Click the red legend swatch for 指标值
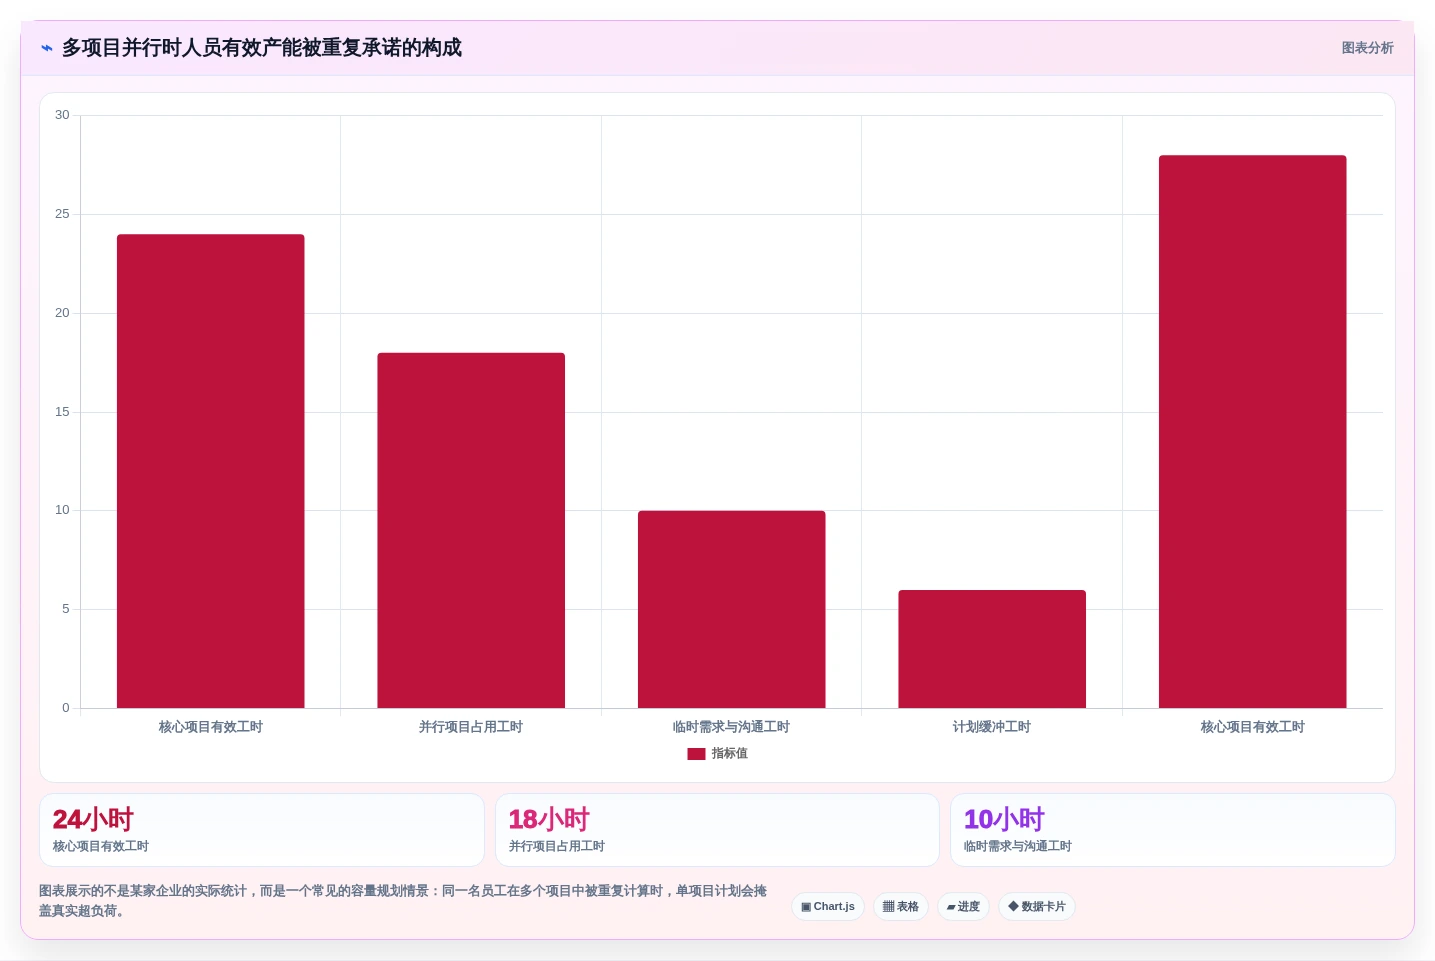 (x=696, y=754)
